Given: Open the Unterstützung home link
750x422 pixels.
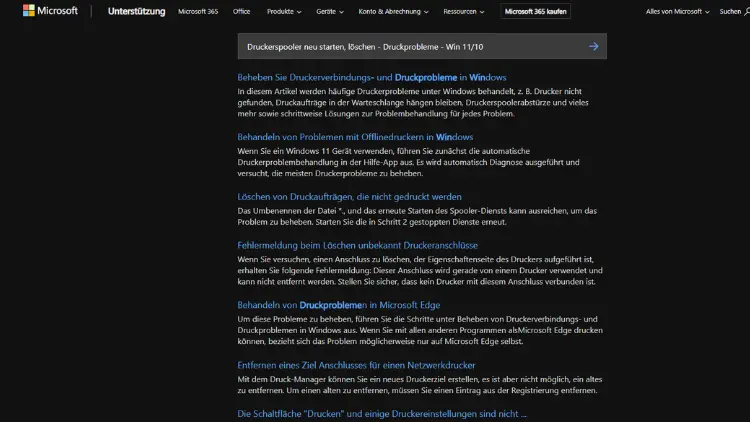Looking at the screenshot, I should tap(136, 11).
